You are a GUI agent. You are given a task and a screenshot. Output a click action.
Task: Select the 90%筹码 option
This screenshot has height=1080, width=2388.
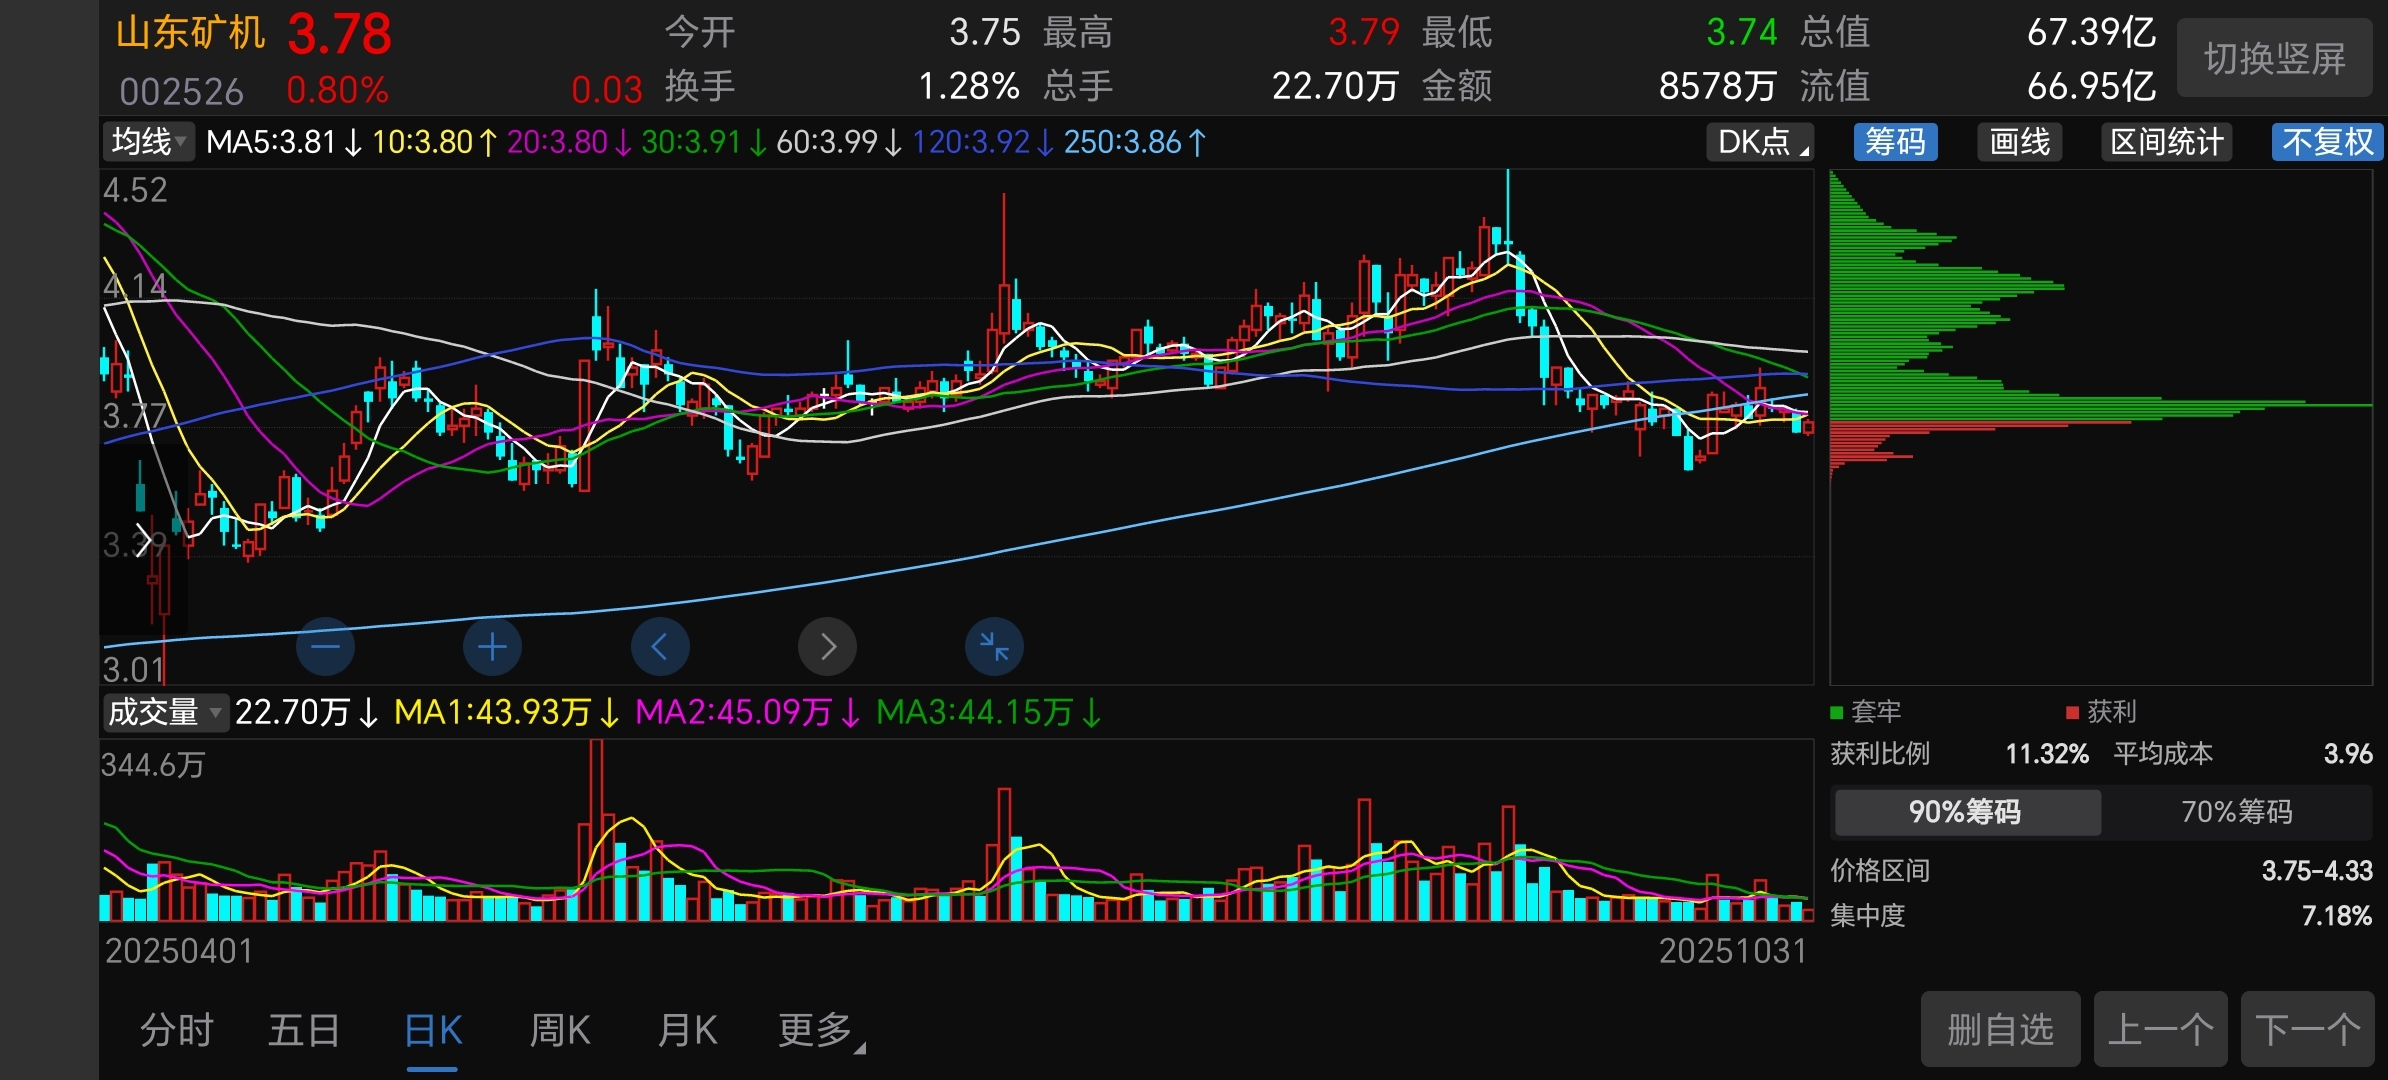tap(1965, 811)
